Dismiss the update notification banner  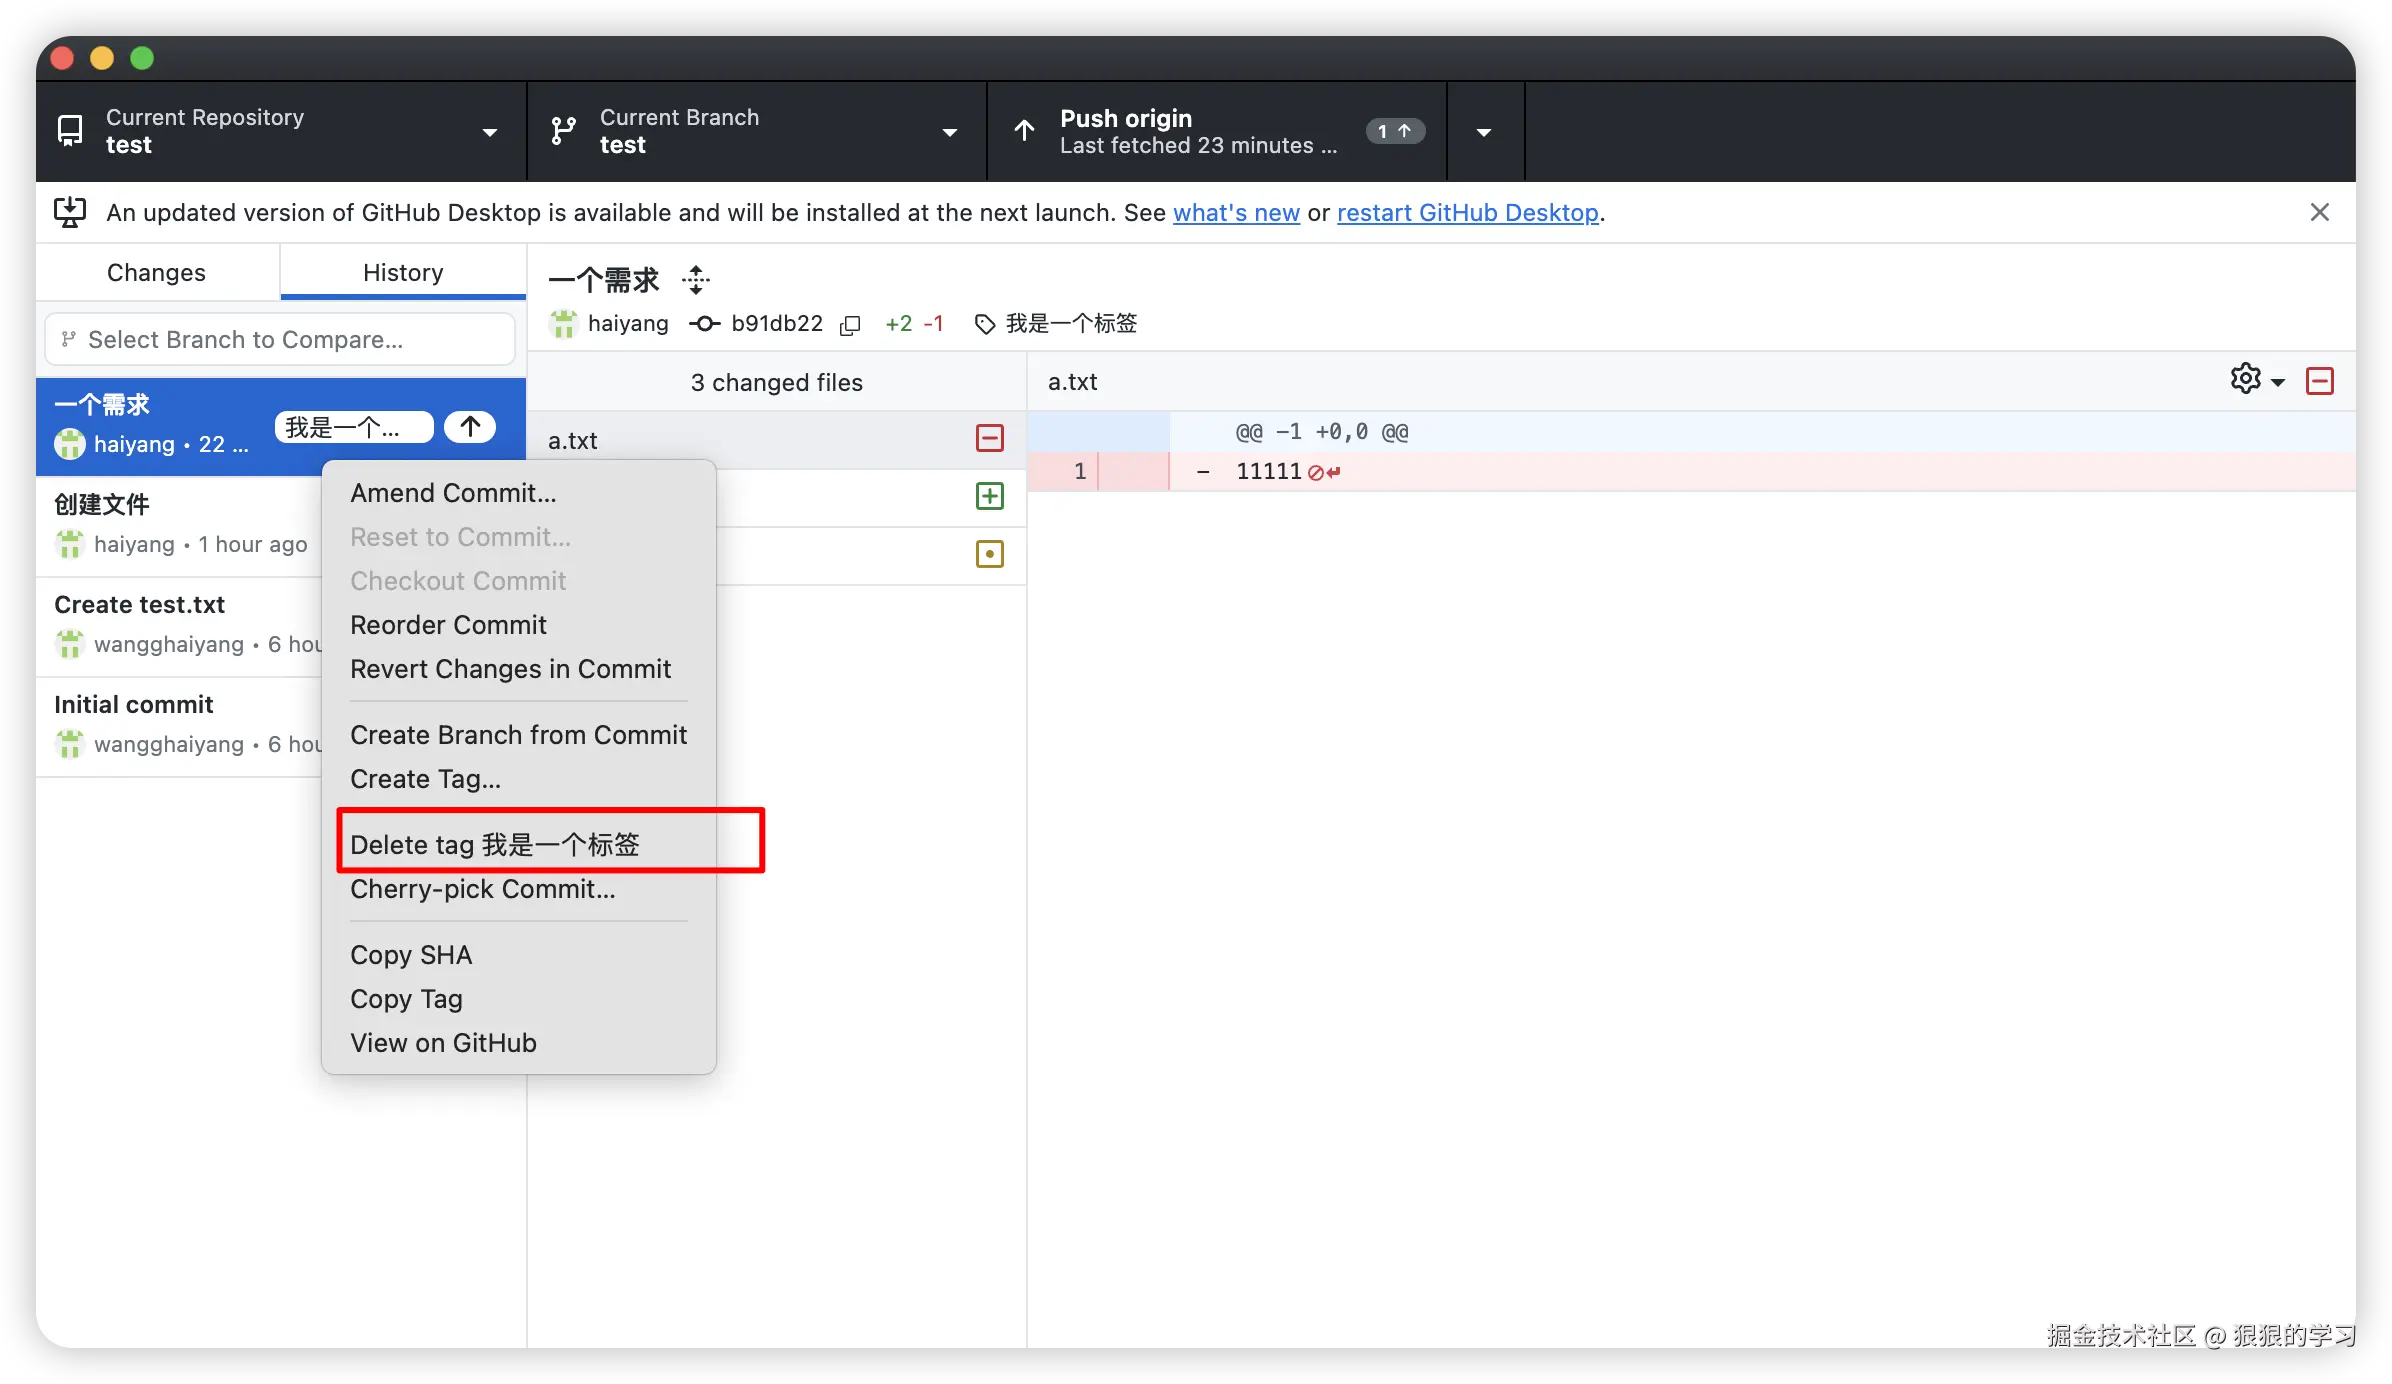click(x=2320, y=212)
